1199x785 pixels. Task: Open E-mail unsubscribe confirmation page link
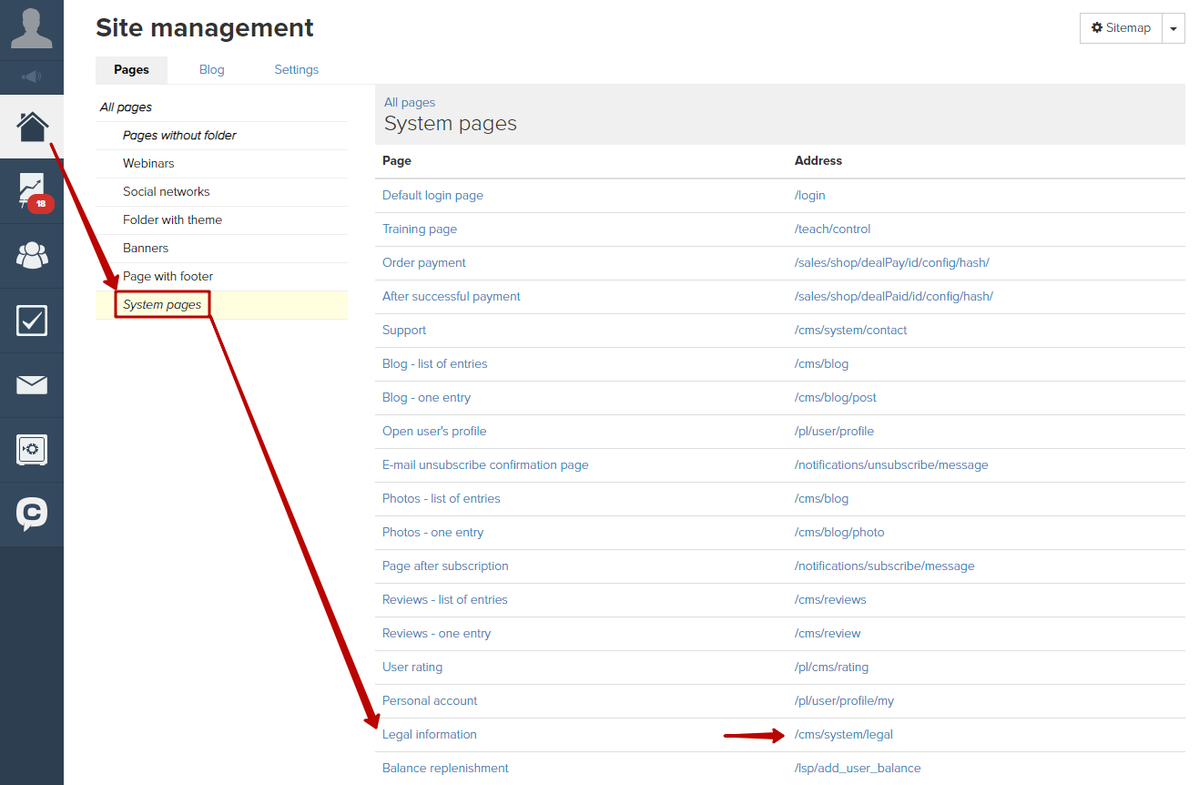486,465
